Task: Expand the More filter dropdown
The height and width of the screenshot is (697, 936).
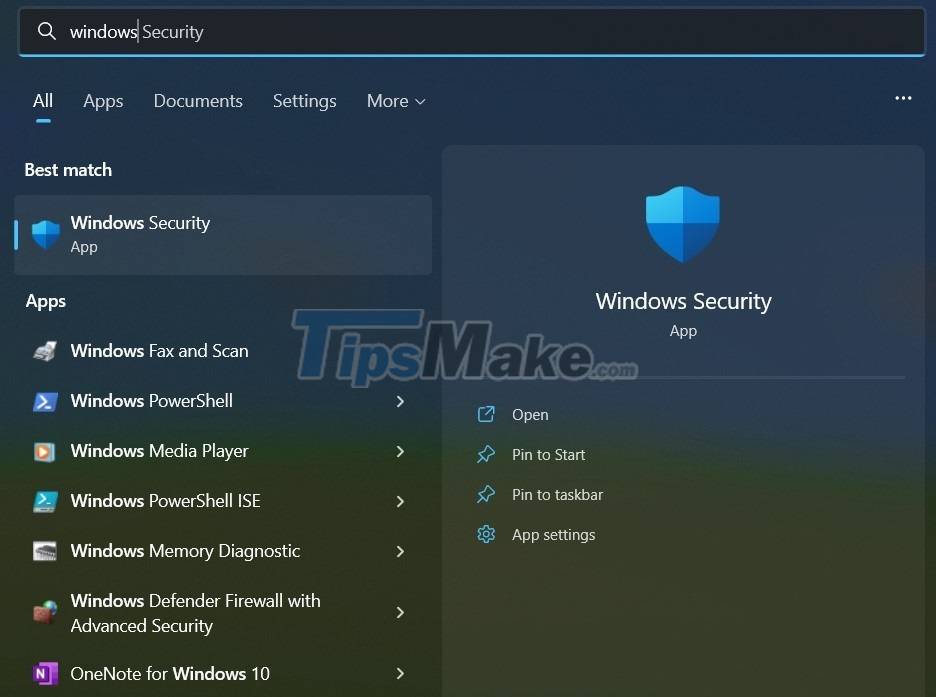Action: tap(395, 100)
